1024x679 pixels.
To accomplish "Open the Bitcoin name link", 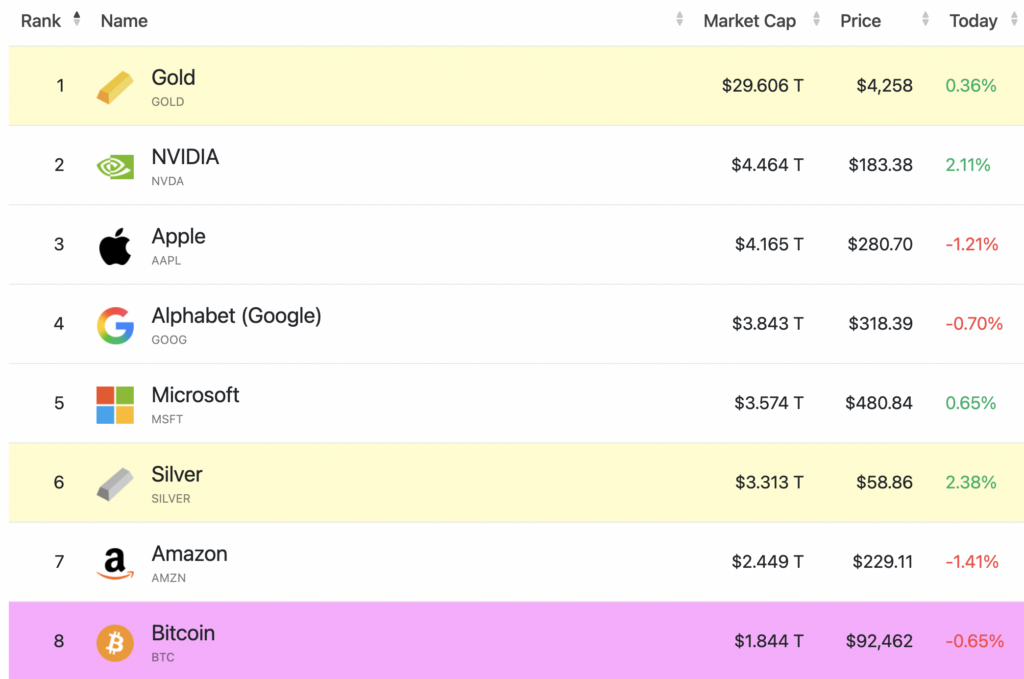I will tap(182, 633).
